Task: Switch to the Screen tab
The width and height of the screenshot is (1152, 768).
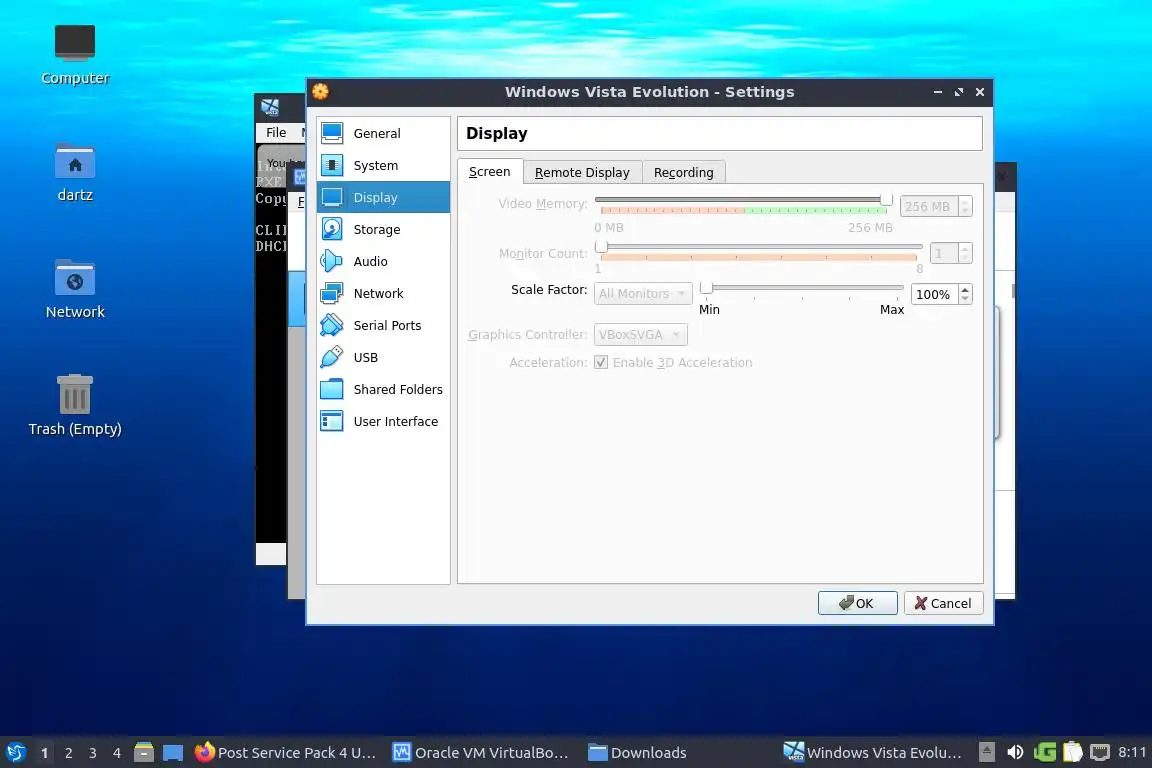Action: pyautogui.click(x=490, y=172)
